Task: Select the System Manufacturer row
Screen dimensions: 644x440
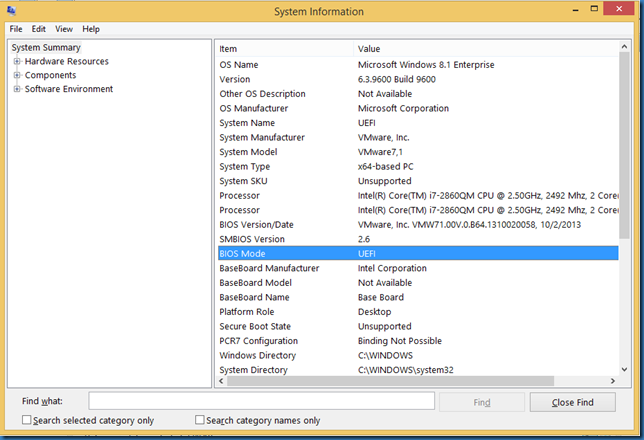Action: (418, 137)
